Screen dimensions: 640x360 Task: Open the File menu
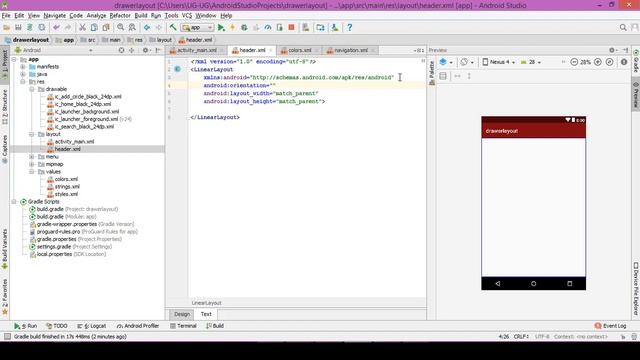[x=6, y=16]
